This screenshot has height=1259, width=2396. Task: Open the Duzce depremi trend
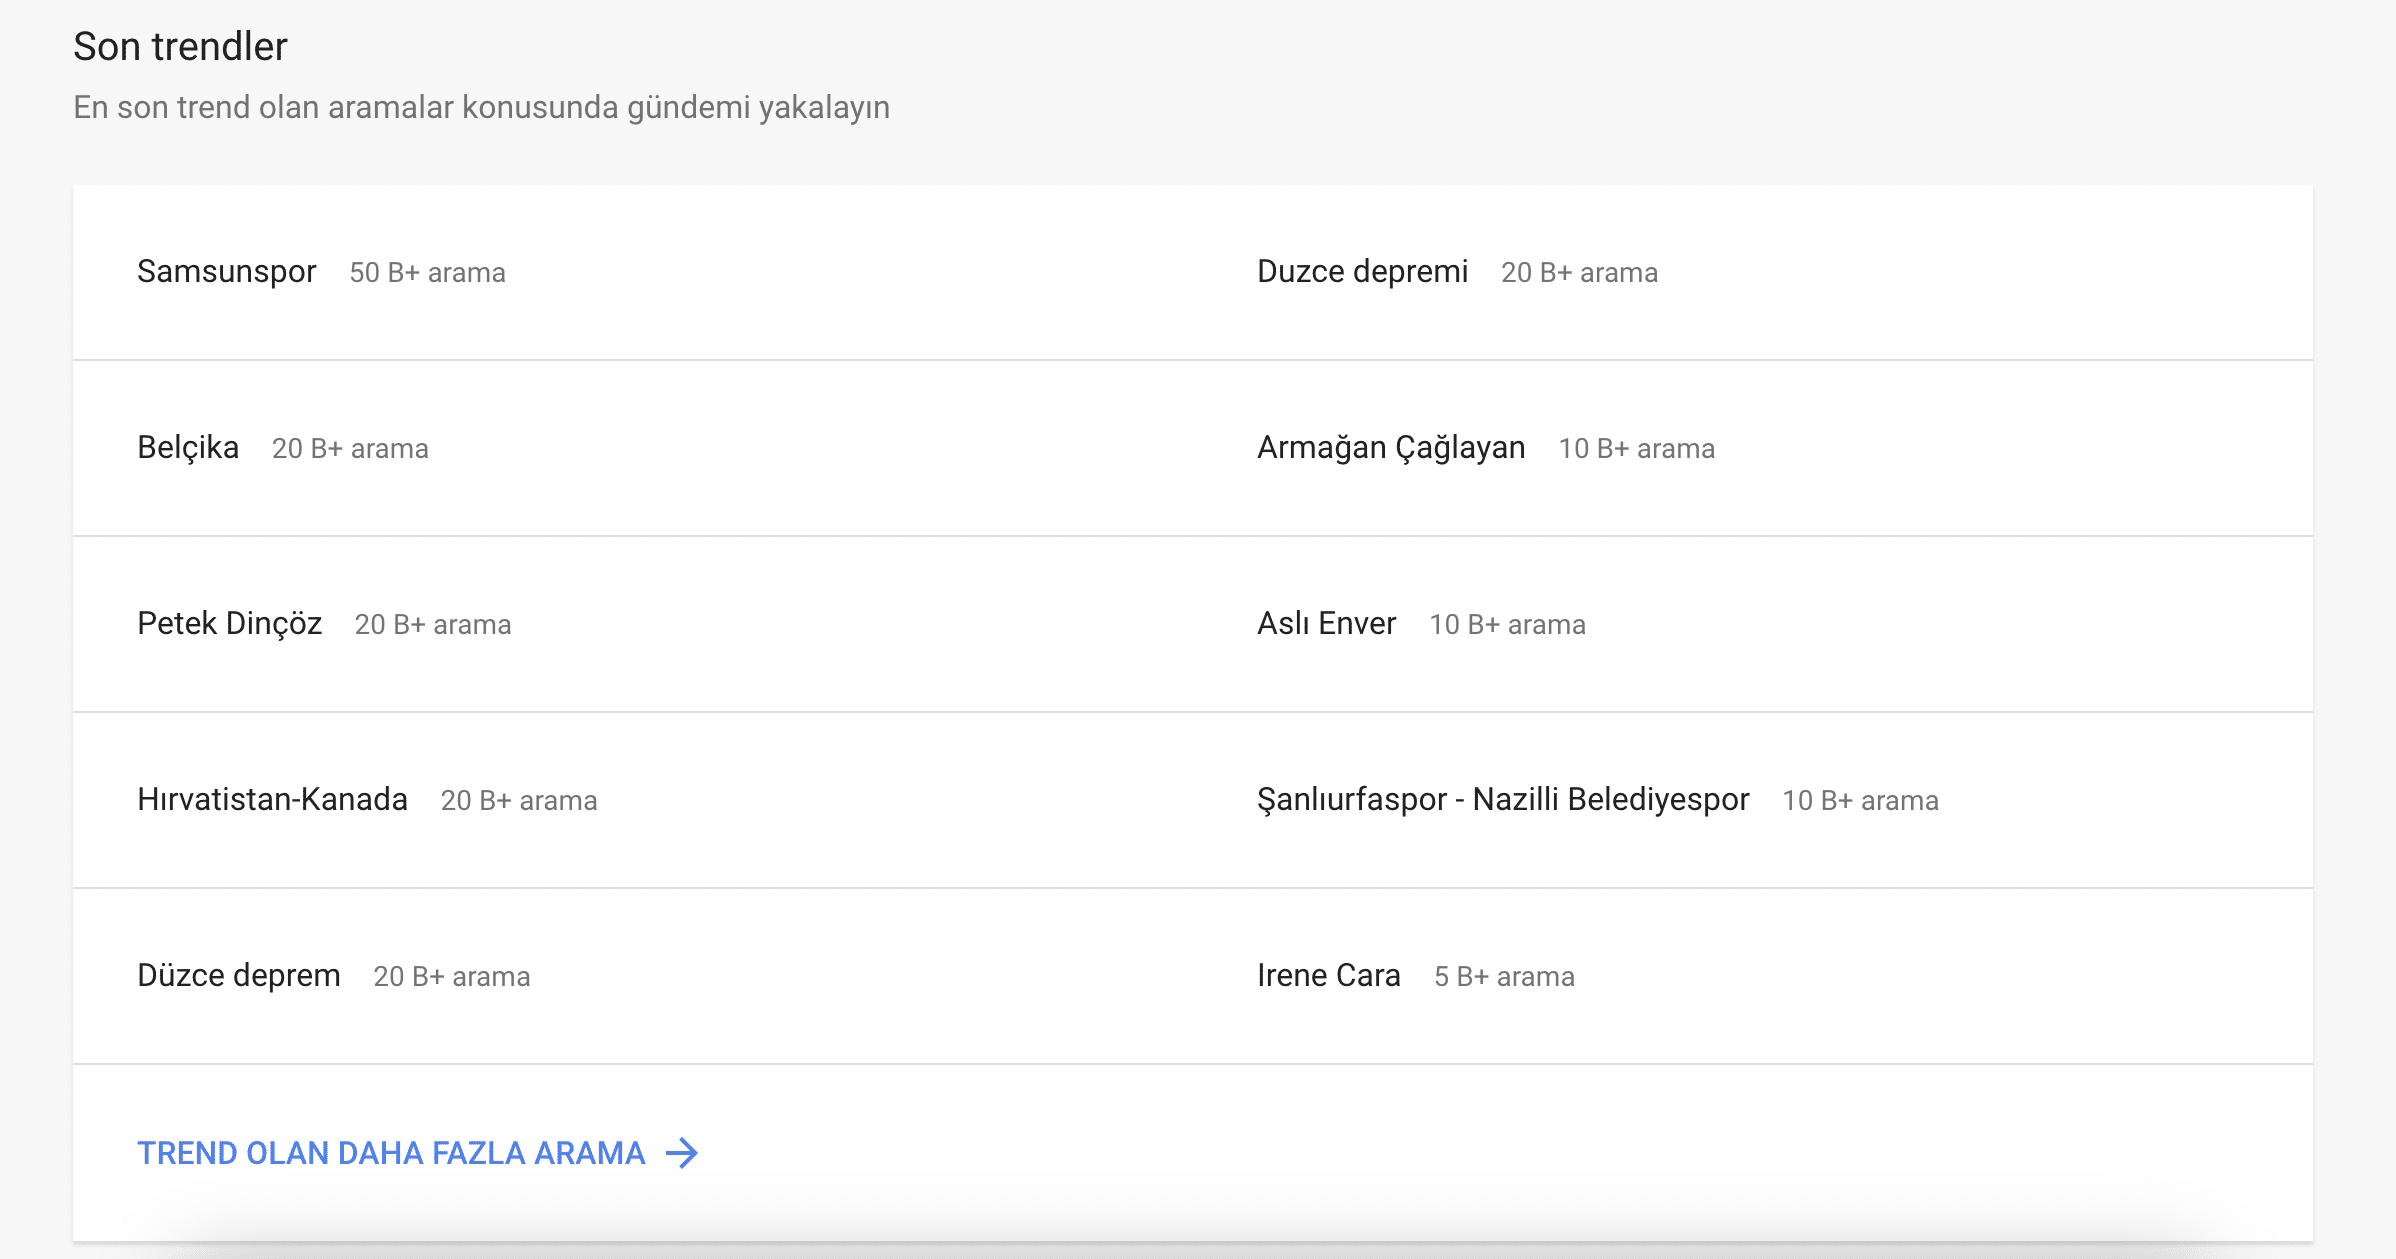tap(1362, 272)
